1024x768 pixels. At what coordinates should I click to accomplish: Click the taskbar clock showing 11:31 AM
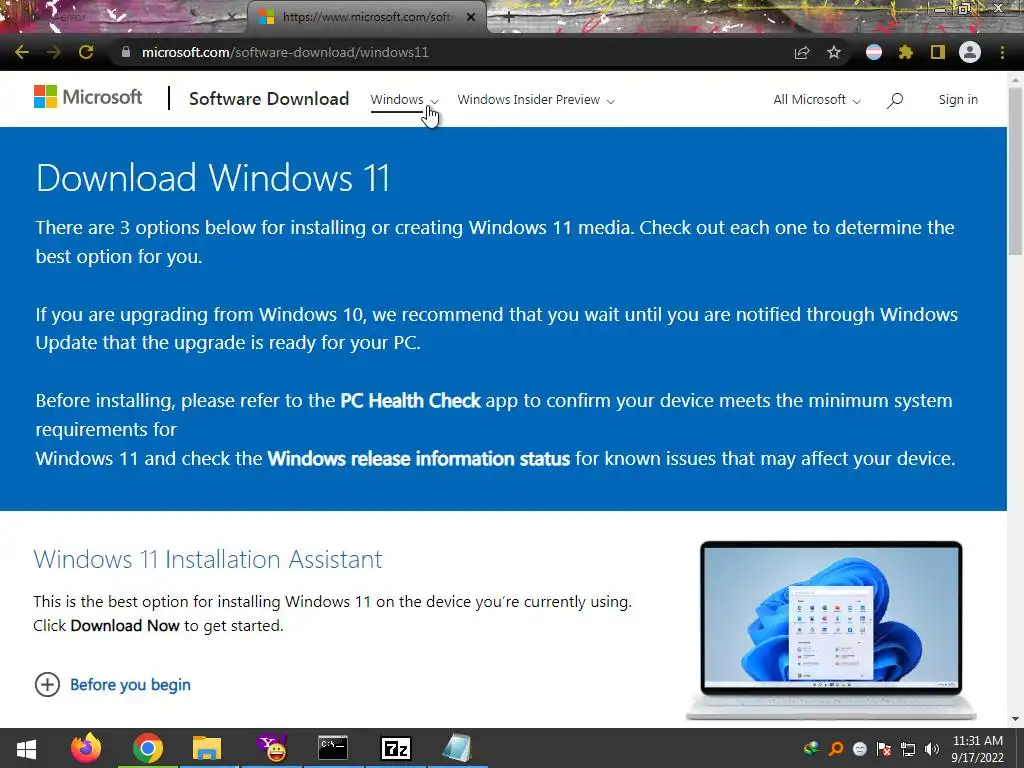tap(978, 748)
